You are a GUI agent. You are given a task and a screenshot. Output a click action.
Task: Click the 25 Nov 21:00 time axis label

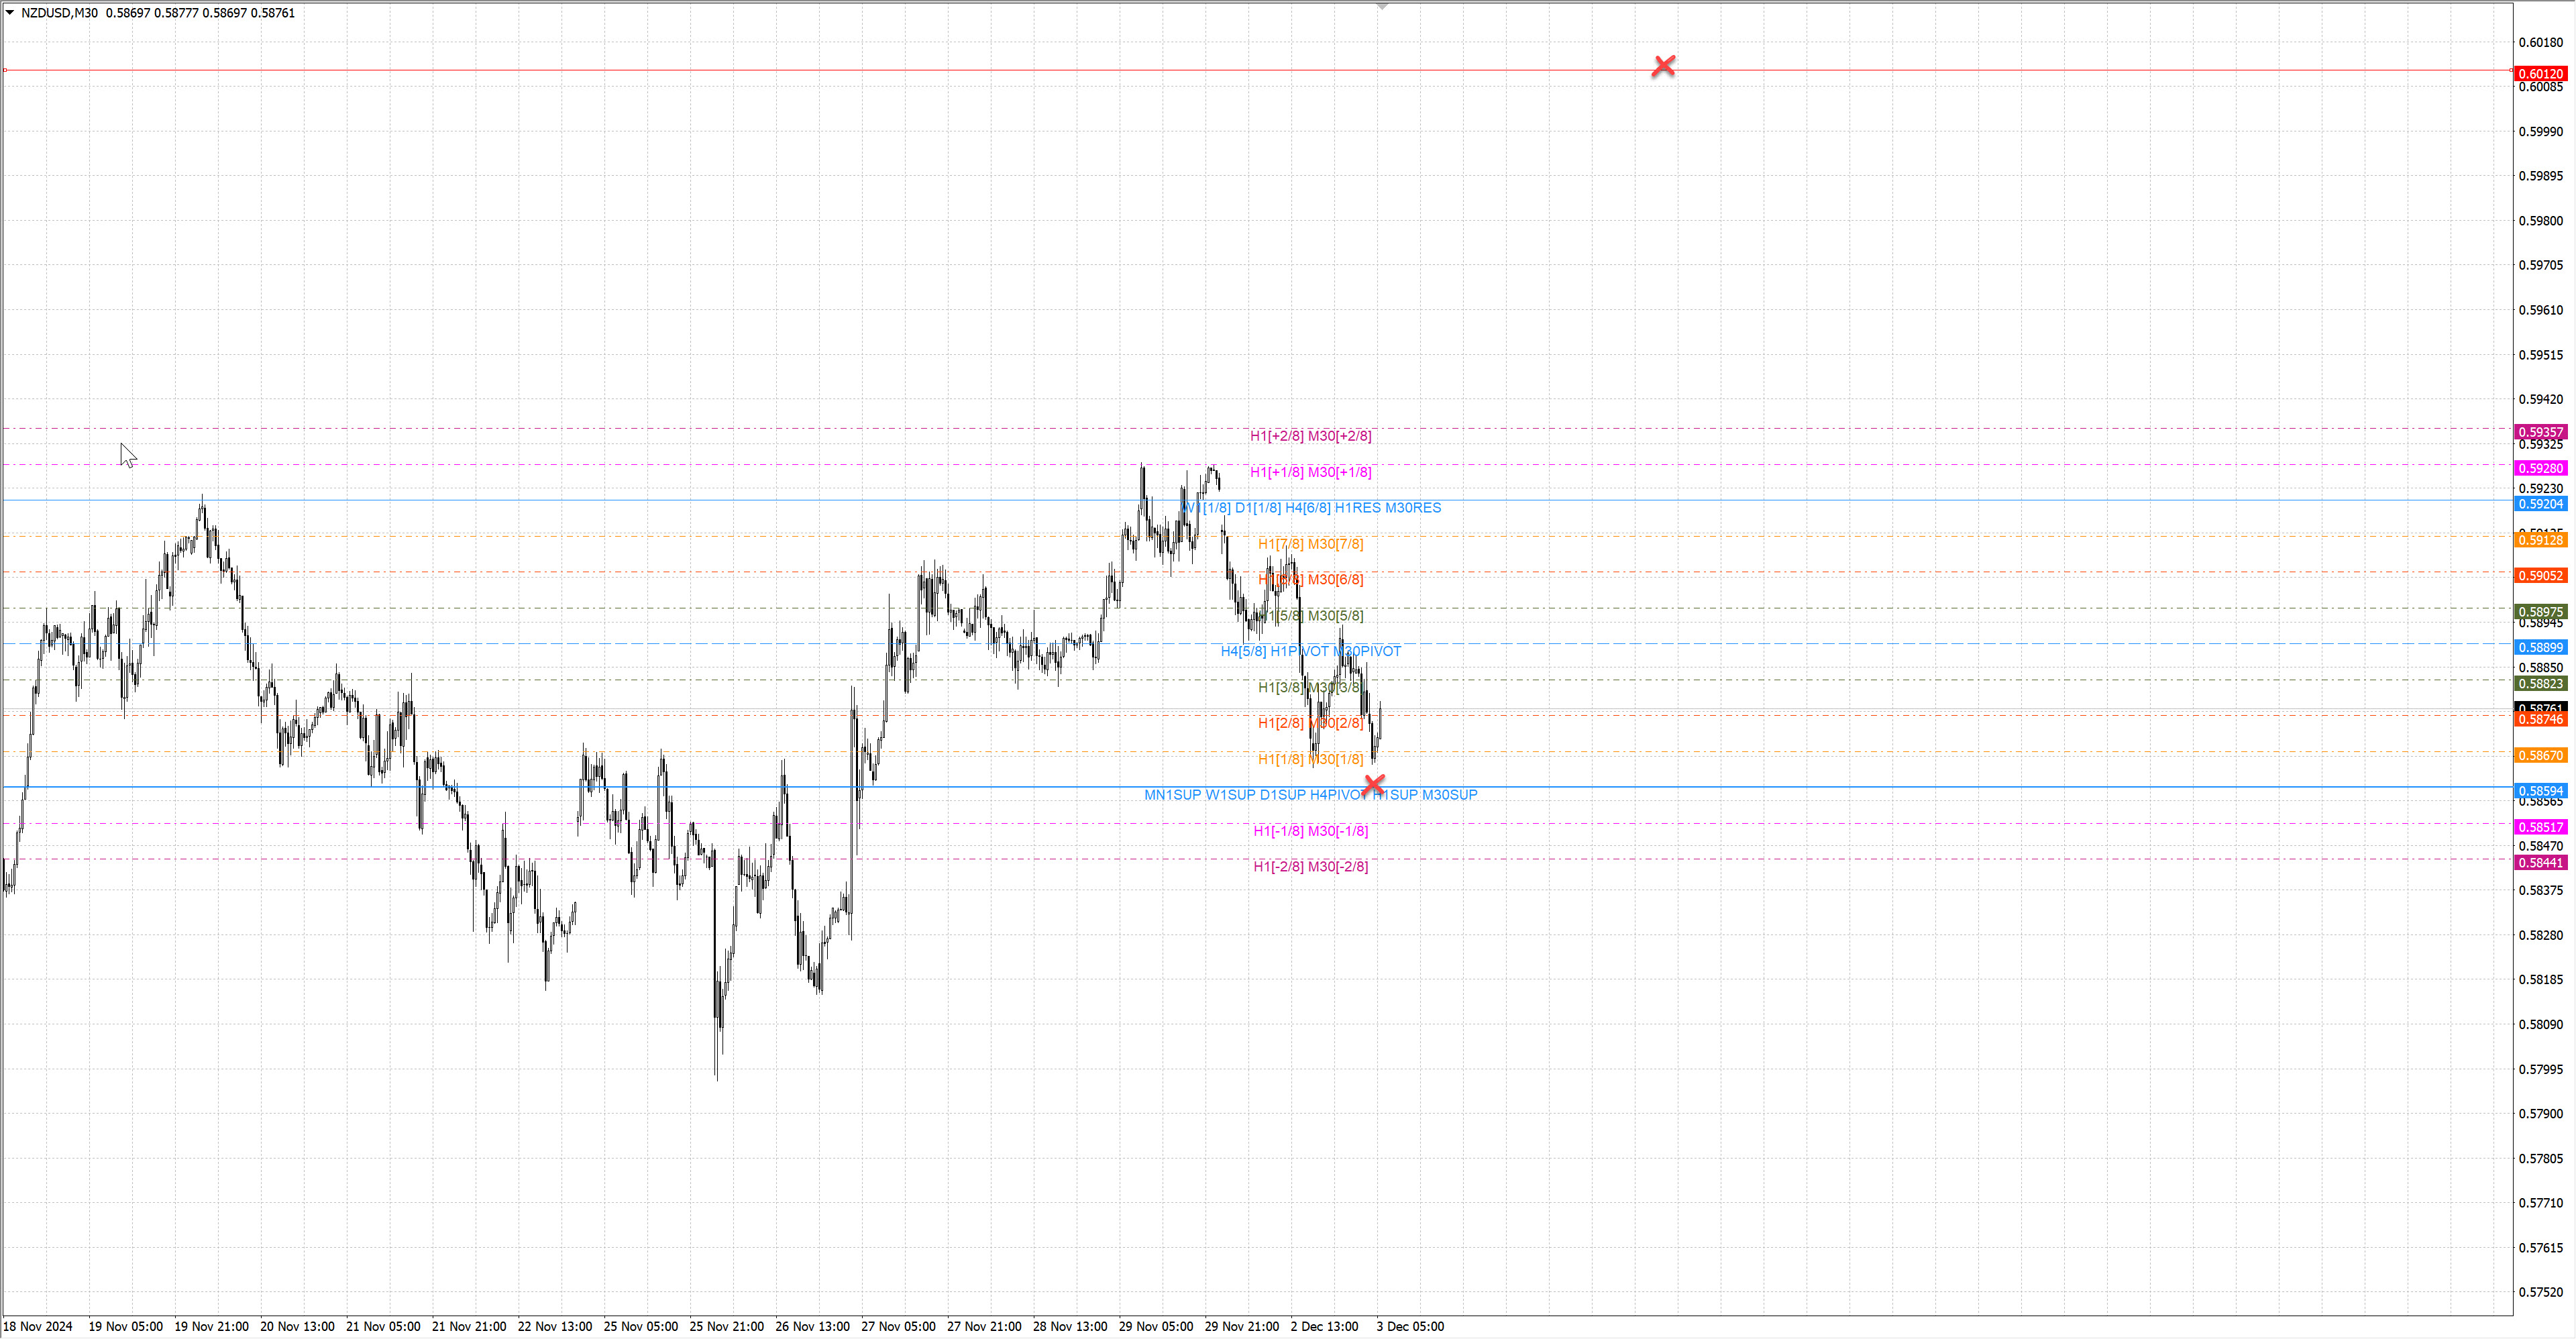[726, 1326]
